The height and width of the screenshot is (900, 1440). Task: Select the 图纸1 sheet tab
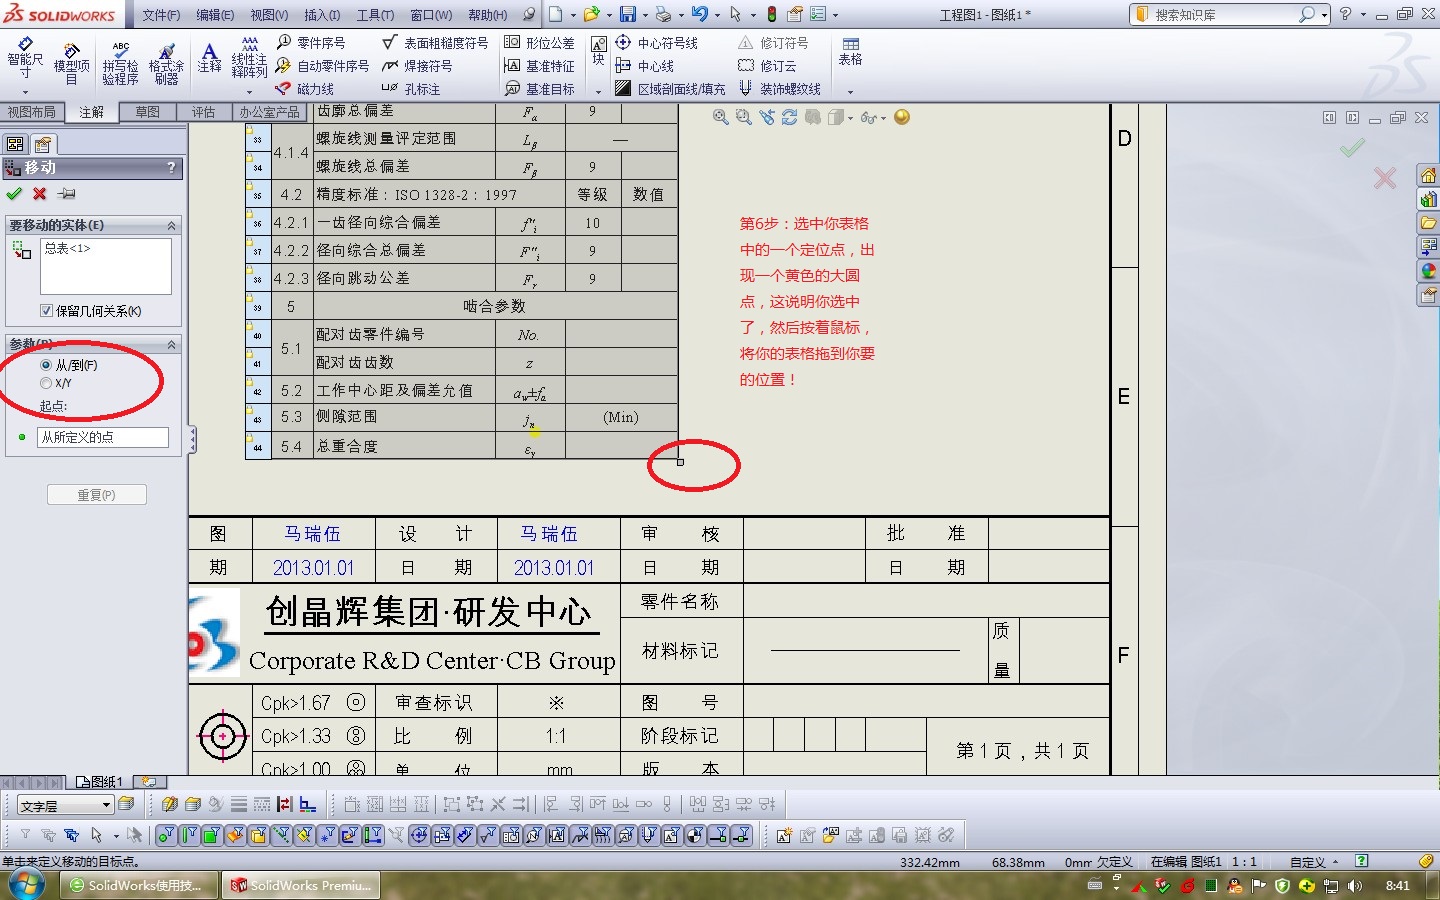pyautogui.click(x=99, y=782)
